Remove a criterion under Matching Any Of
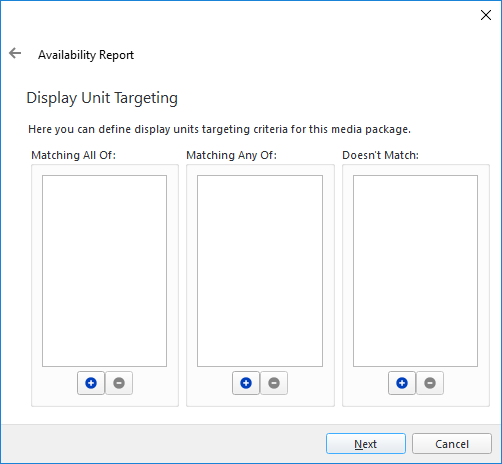The width and height of the screenshot is (502, 464). [x=274, y=383]
